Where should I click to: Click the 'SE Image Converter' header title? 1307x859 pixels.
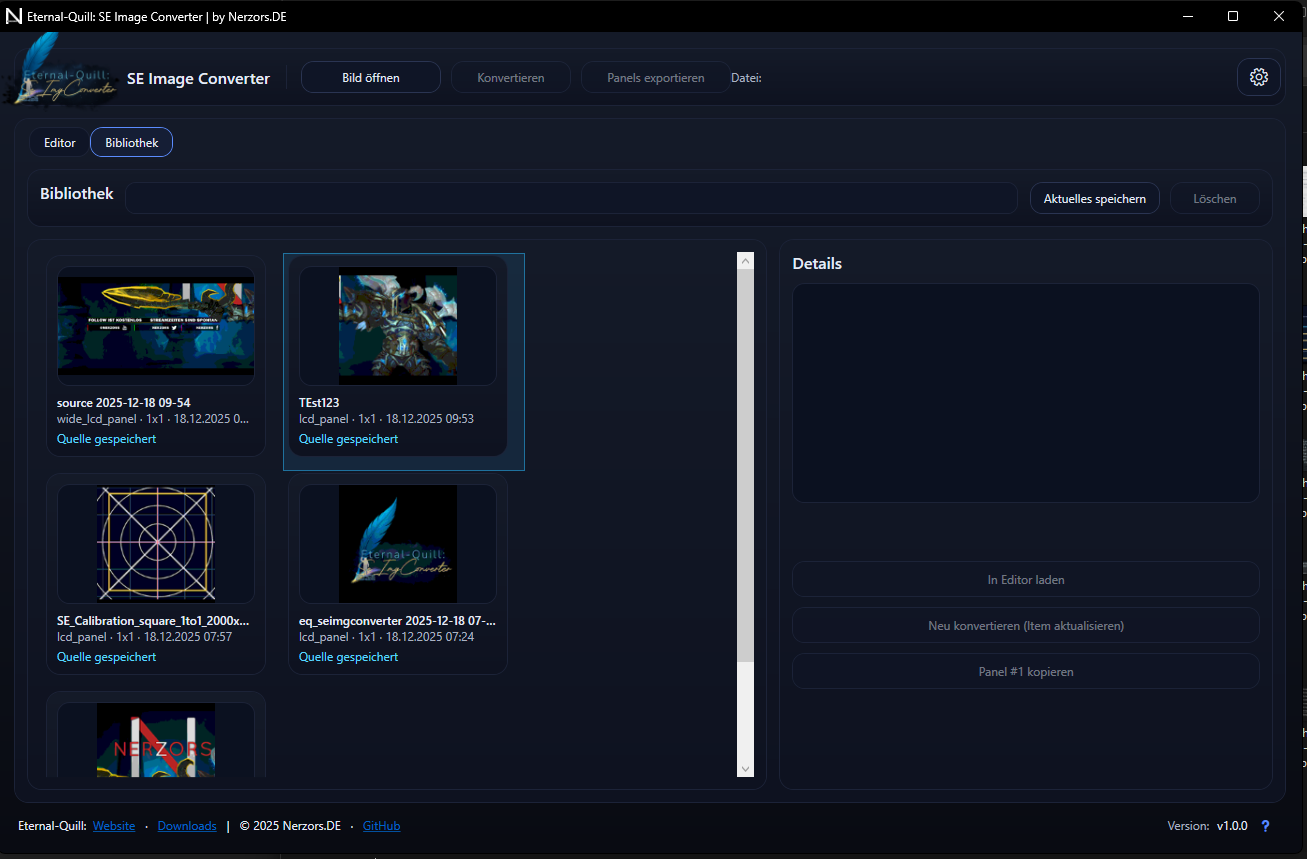tap(198, 79)
